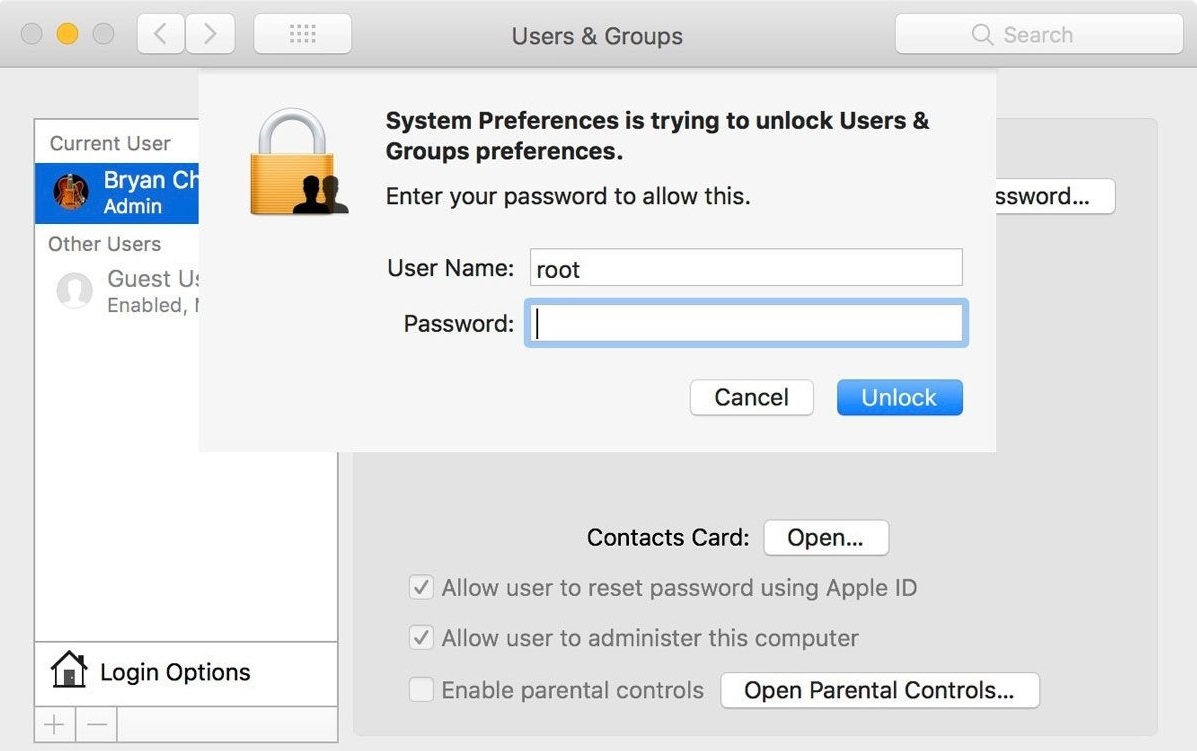Open Login Options
This screenshot has height=751, width=1197.
click(x=186, y=672)
